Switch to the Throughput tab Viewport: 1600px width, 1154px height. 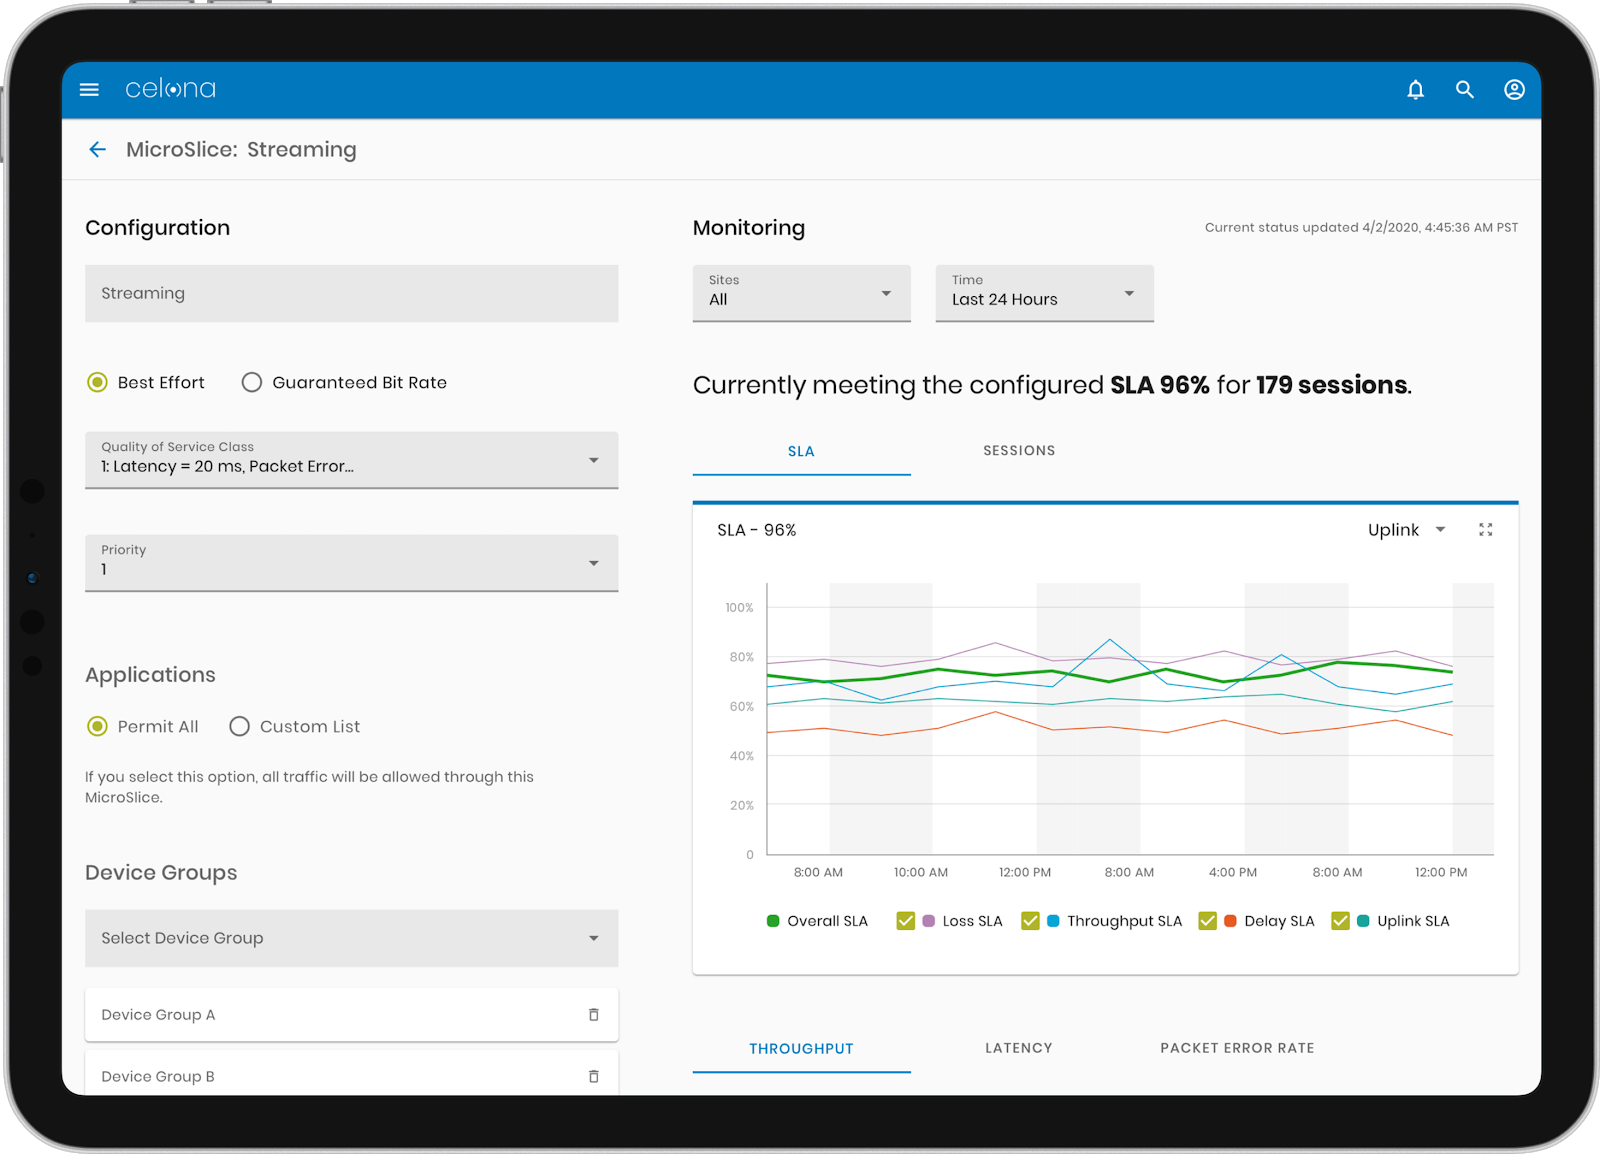pos(802,1048)
